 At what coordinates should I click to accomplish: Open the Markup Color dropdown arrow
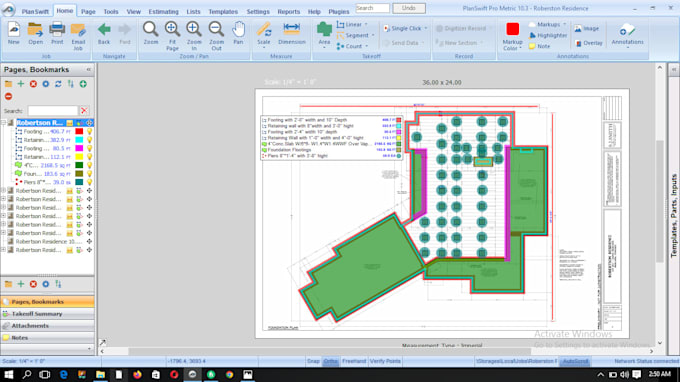520,49
